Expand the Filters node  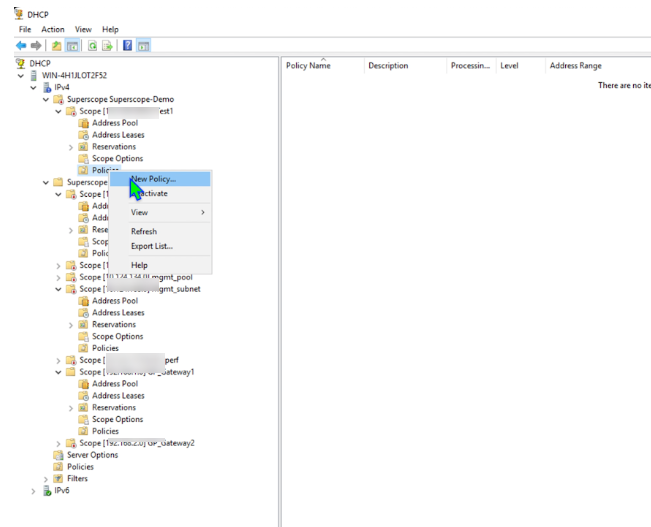coord(46,479)
